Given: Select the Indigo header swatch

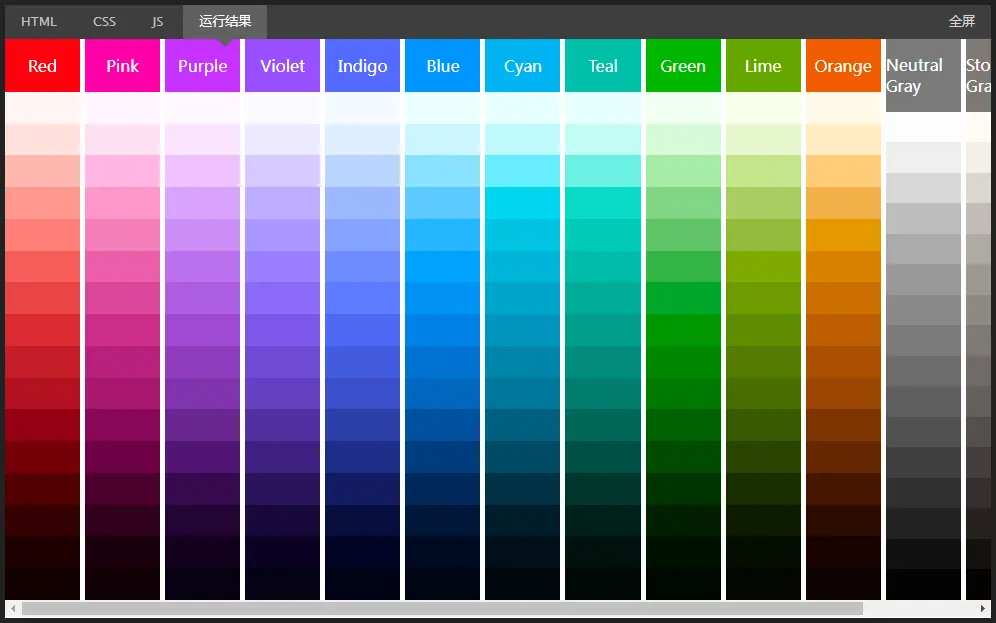Looking at the screenshot, I should (362, 66).
